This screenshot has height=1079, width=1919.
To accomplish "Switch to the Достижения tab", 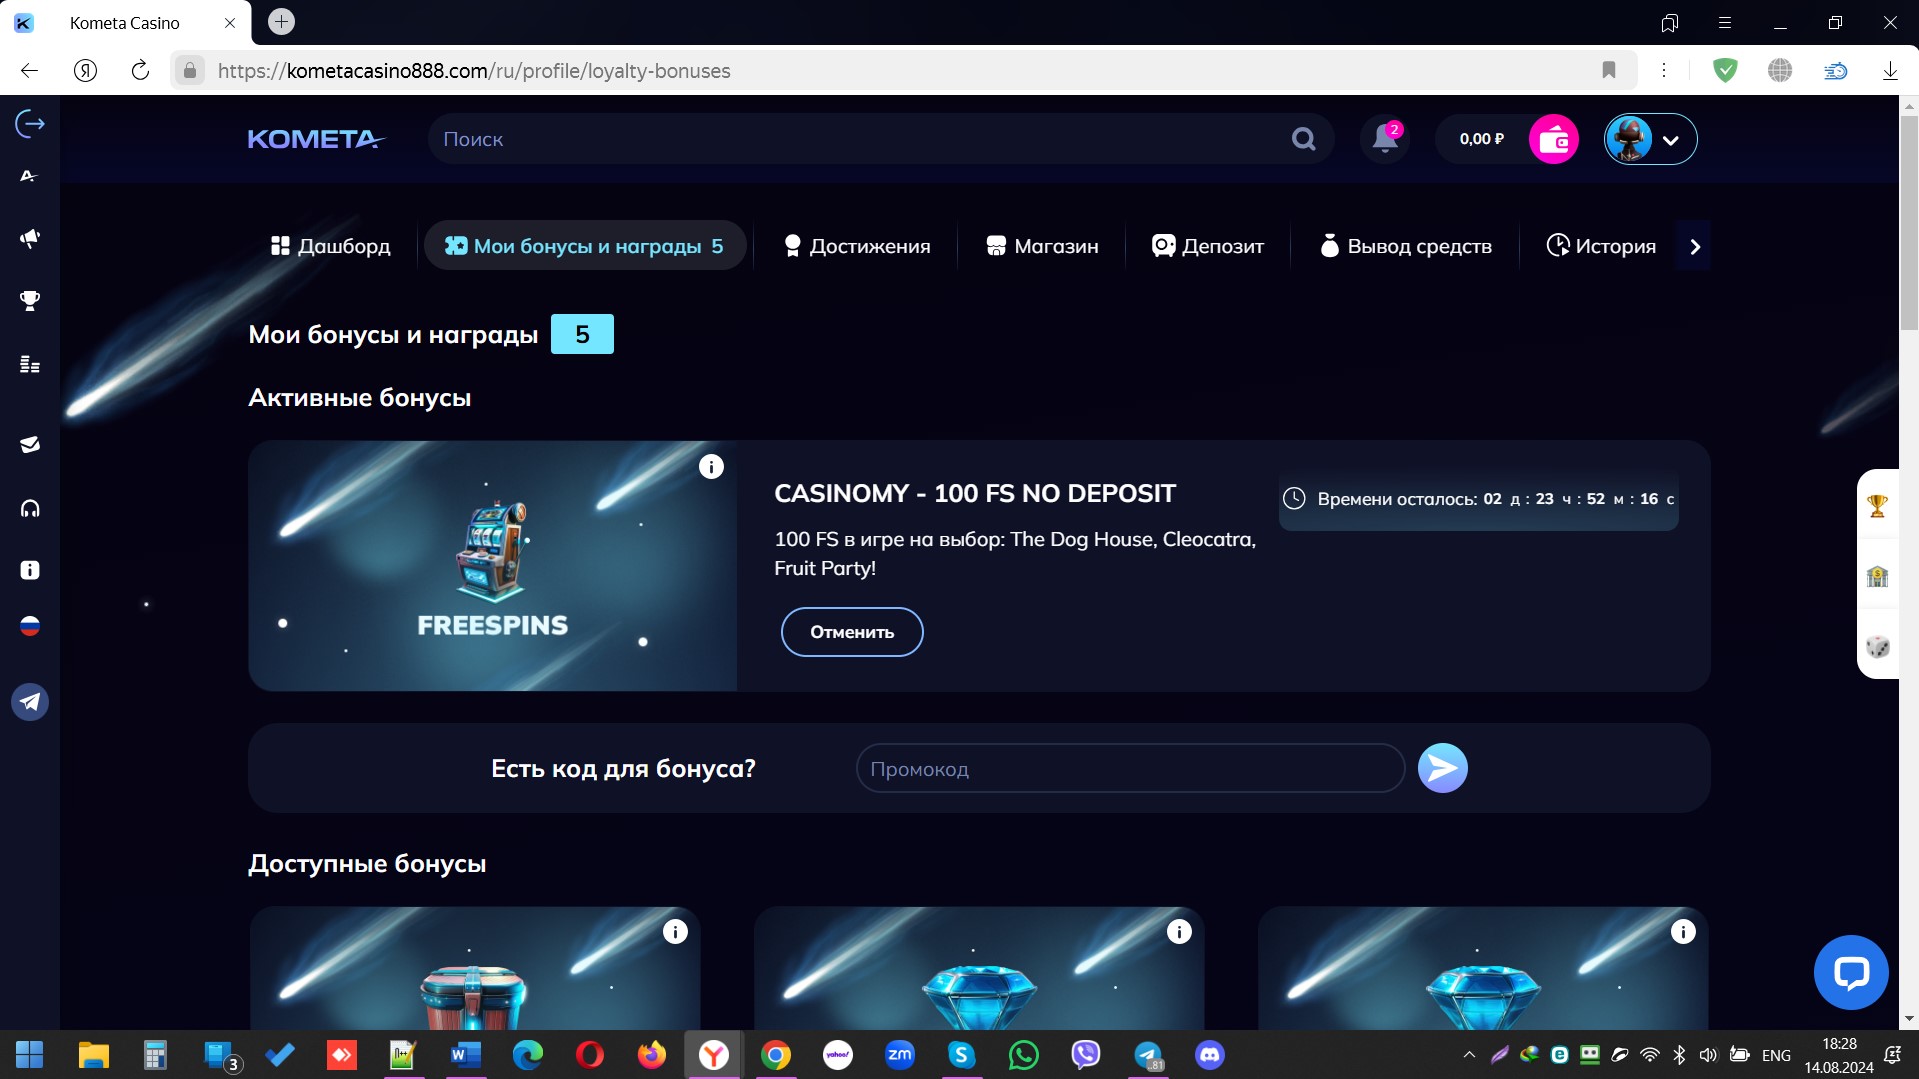I will (x=857, y=246).
